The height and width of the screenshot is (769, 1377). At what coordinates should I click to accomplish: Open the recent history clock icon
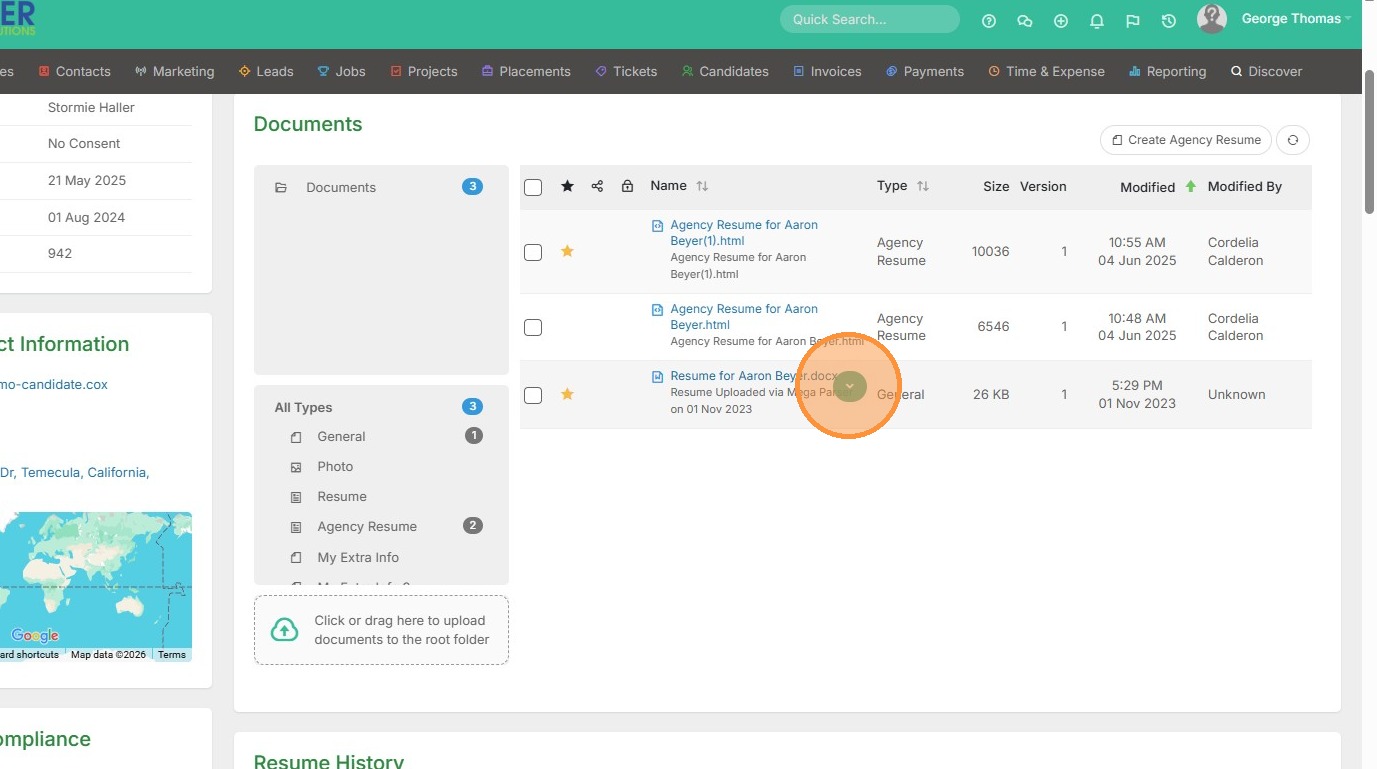pos(1169,20)
